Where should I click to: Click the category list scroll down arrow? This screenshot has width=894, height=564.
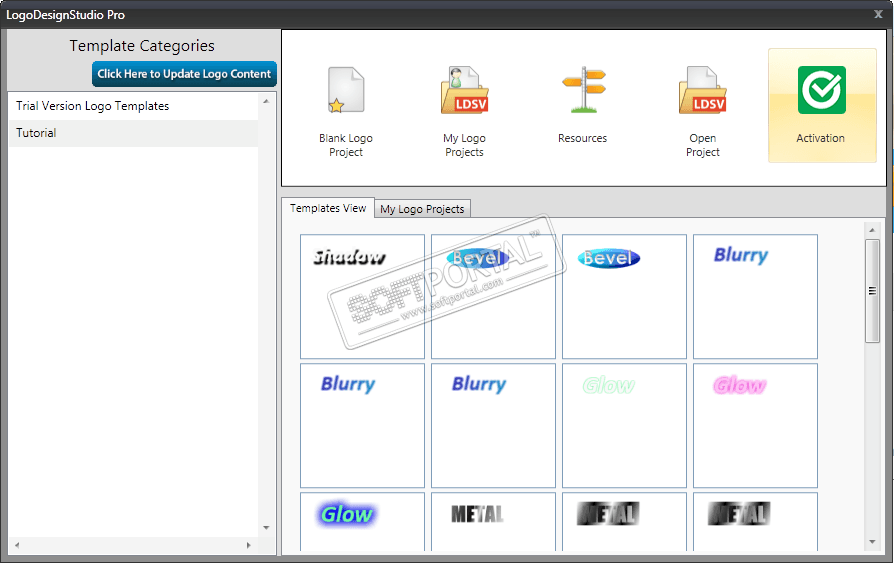266,528
